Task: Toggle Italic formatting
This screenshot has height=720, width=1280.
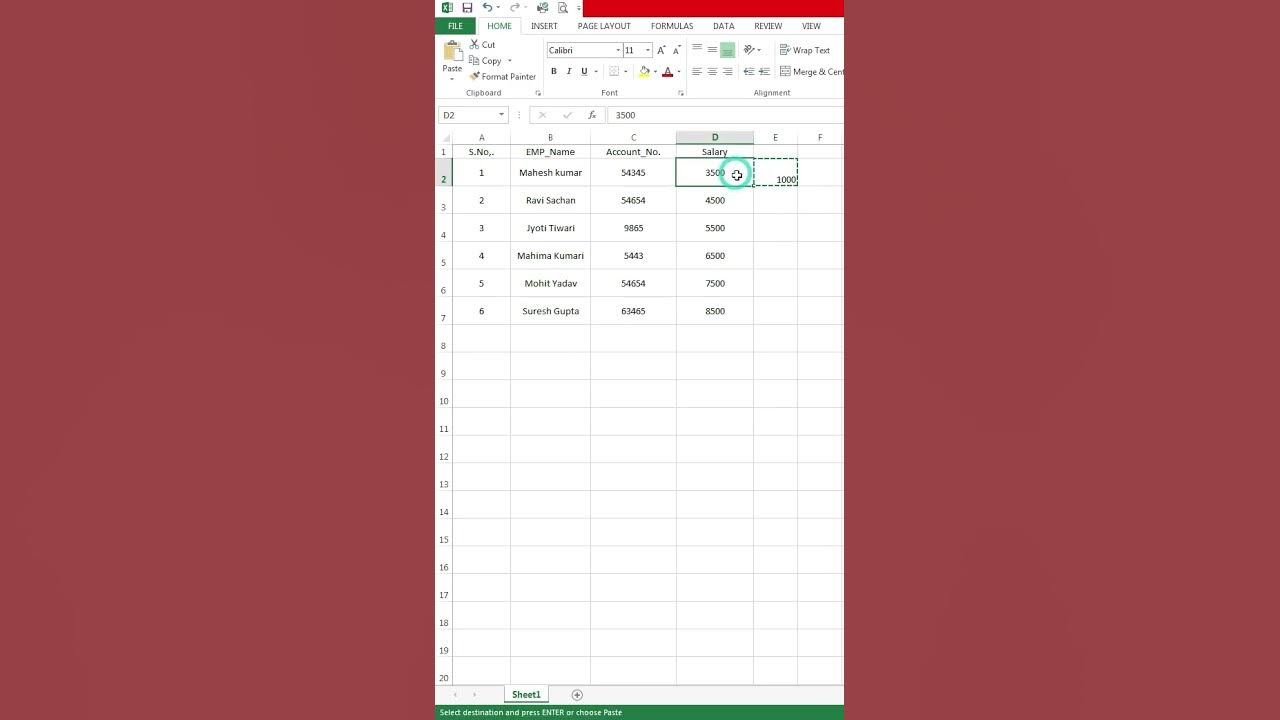Action: coord(569,72)
